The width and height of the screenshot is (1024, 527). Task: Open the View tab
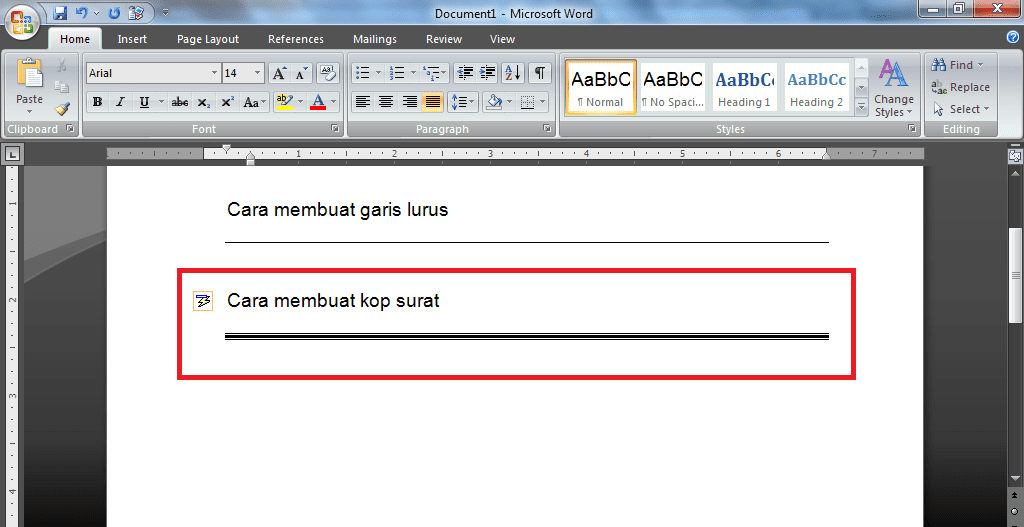(x=502, y=39)
